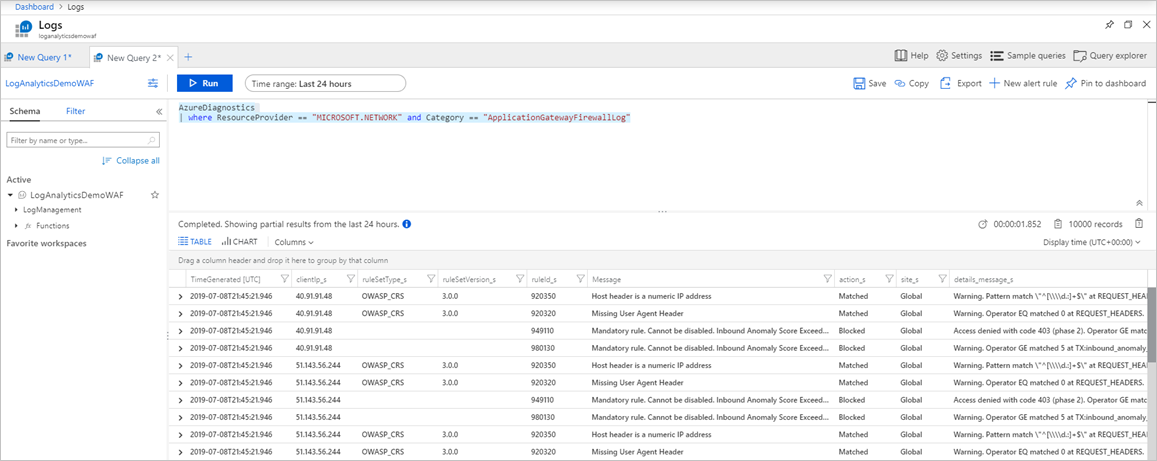Open the Columns dropdown
The height and width of the screenshot is (461, 1157).
click(293, 242)
